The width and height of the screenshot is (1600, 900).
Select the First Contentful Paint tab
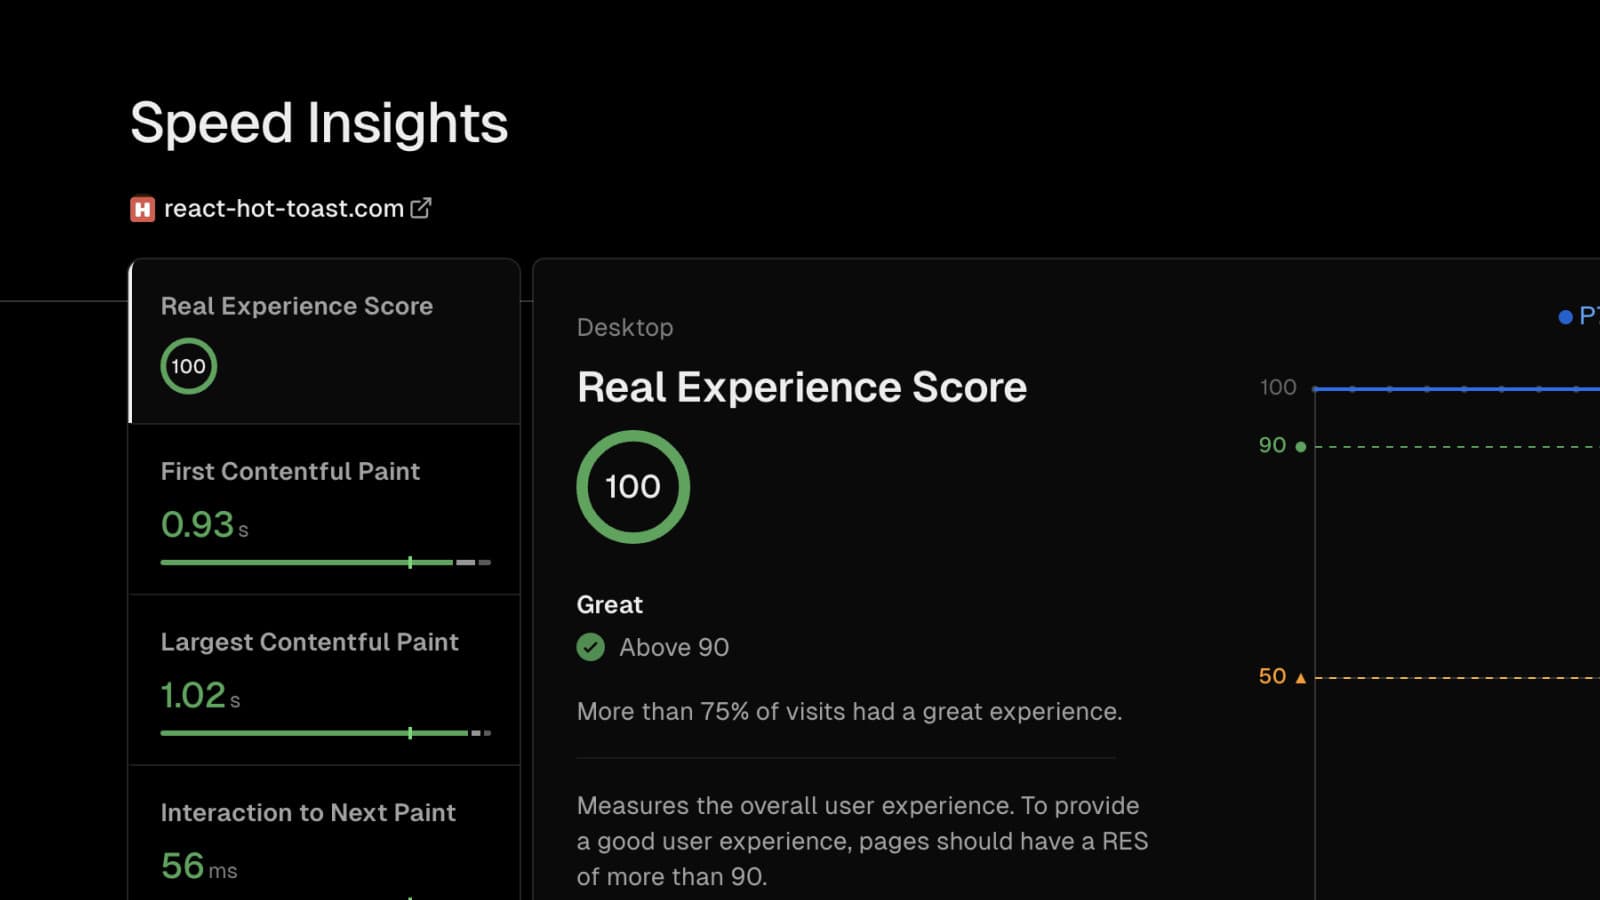325,509
